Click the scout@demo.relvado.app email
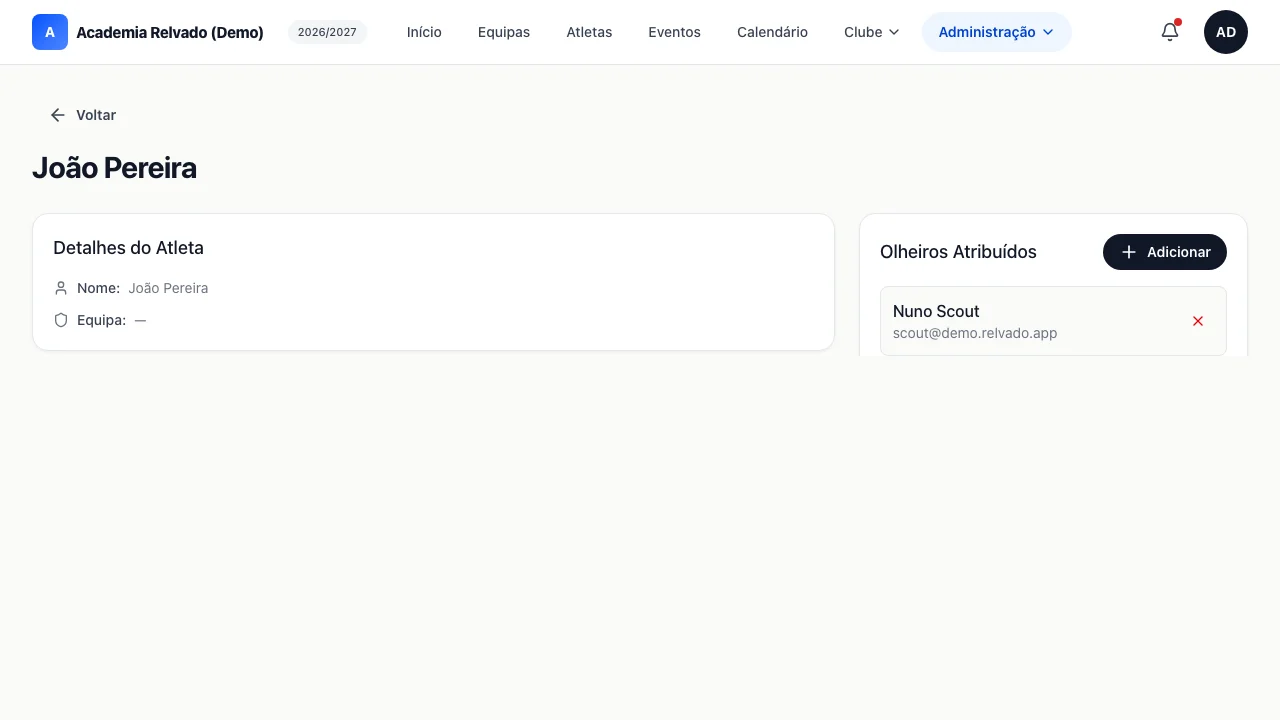The width and height of the screenshot is (1280, 720). click(975, 333)
